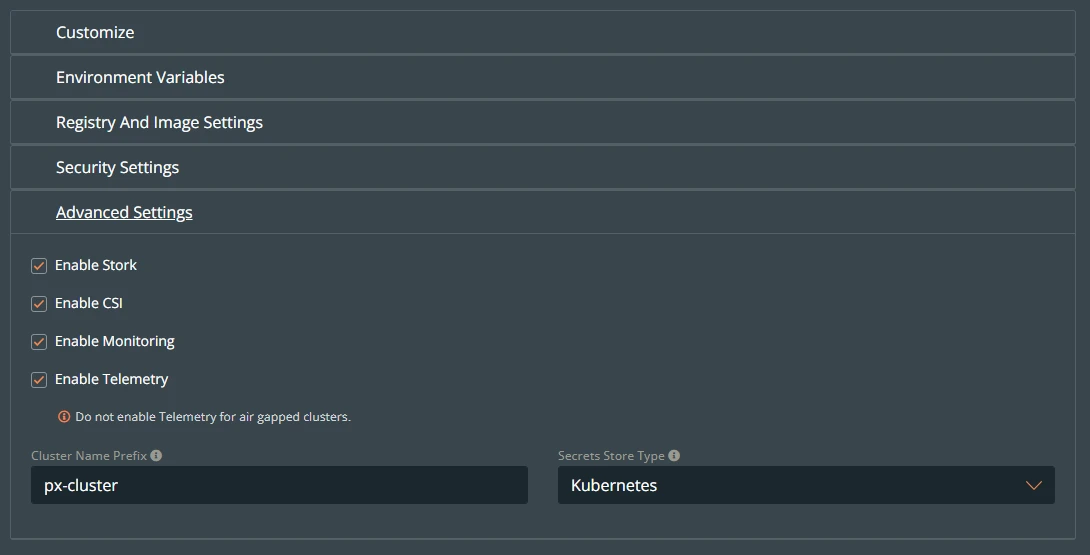Expand the Environment Variables section

543,77
